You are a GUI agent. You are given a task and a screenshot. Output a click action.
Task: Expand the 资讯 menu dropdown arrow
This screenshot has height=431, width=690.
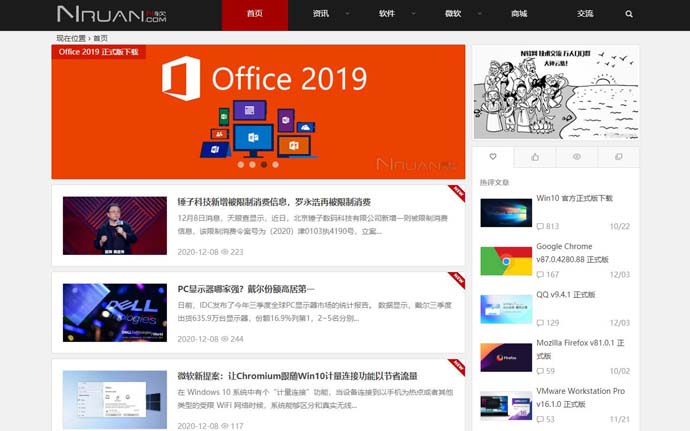[348, 14]
